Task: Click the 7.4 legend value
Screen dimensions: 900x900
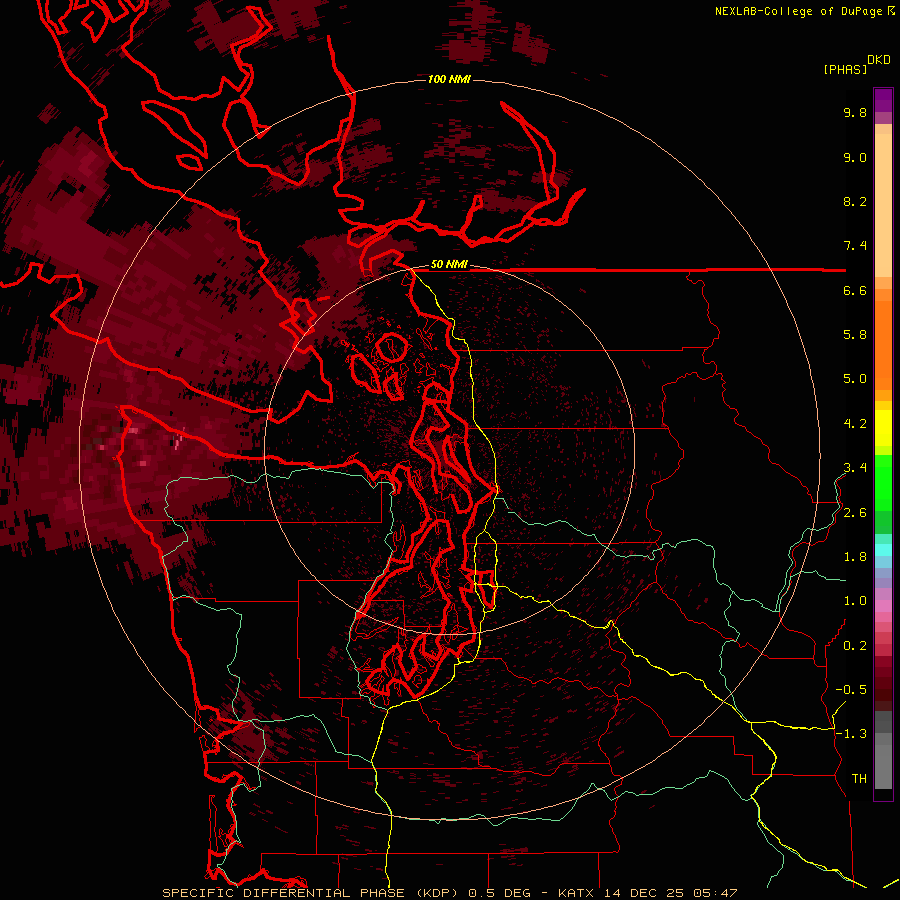Action: point(855,246)
